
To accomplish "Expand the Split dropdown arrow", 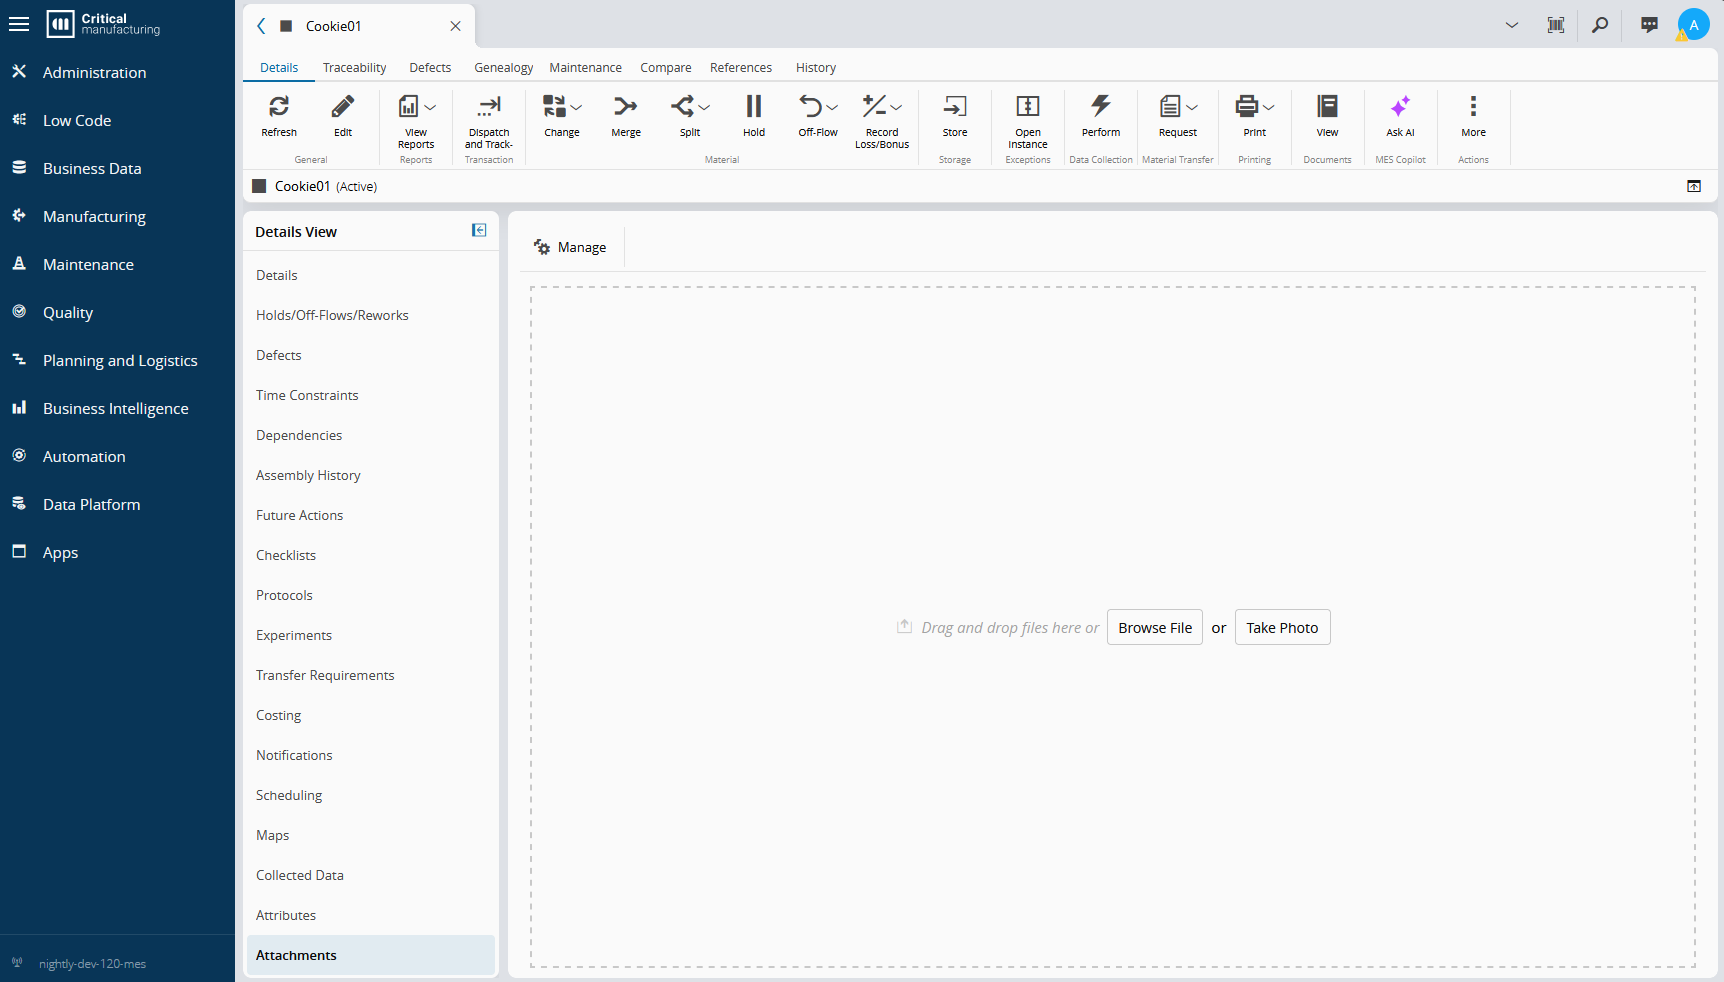I will (704, 107).
